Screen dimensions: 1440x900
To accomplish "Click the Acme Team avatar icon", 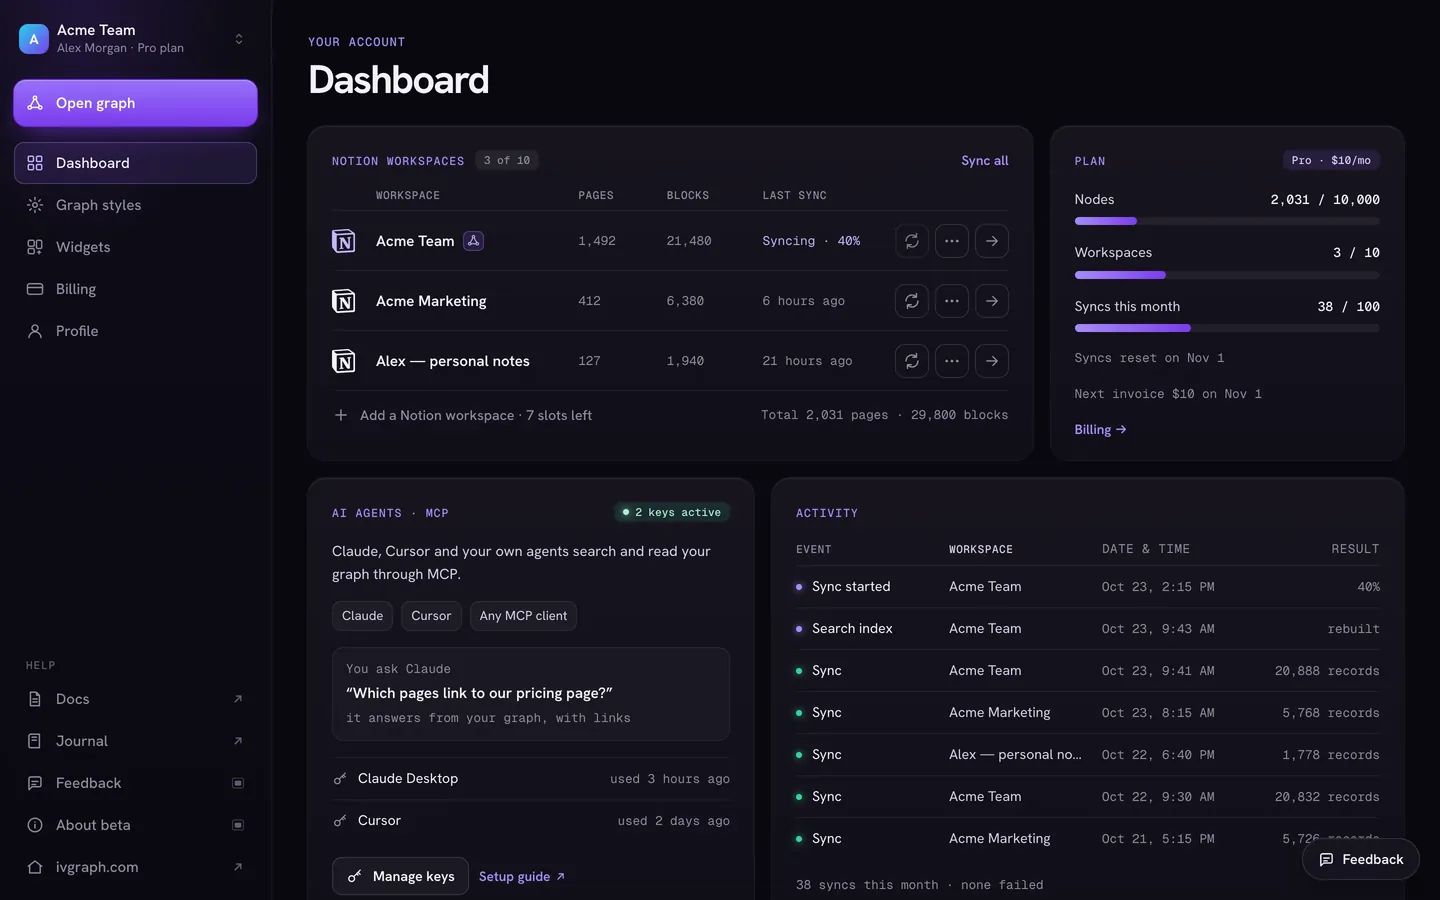I will [34, 39].
